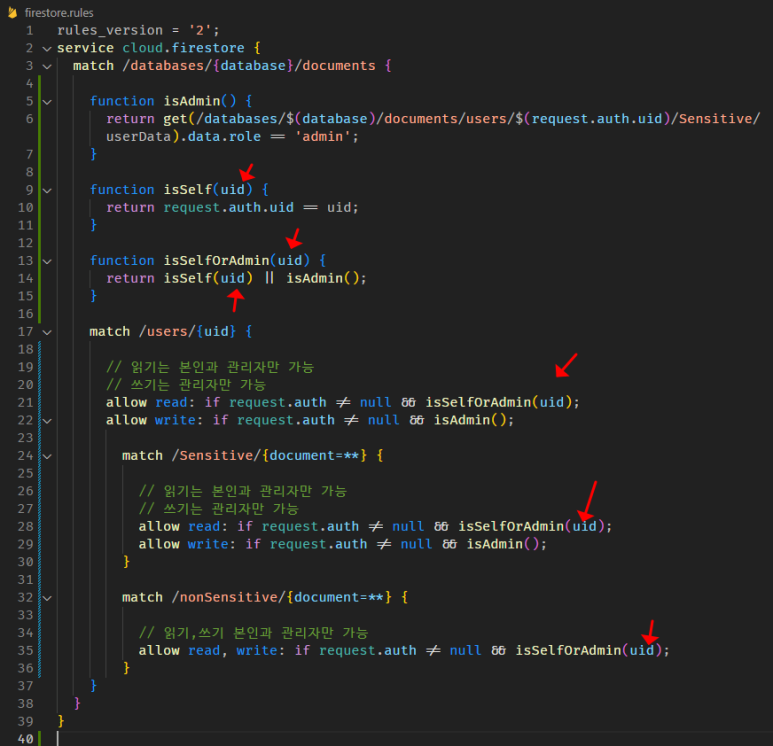This screenshot has width=773, height=746.
Task: Click {database} in the match path on line 3
Action: coord(253,66)
